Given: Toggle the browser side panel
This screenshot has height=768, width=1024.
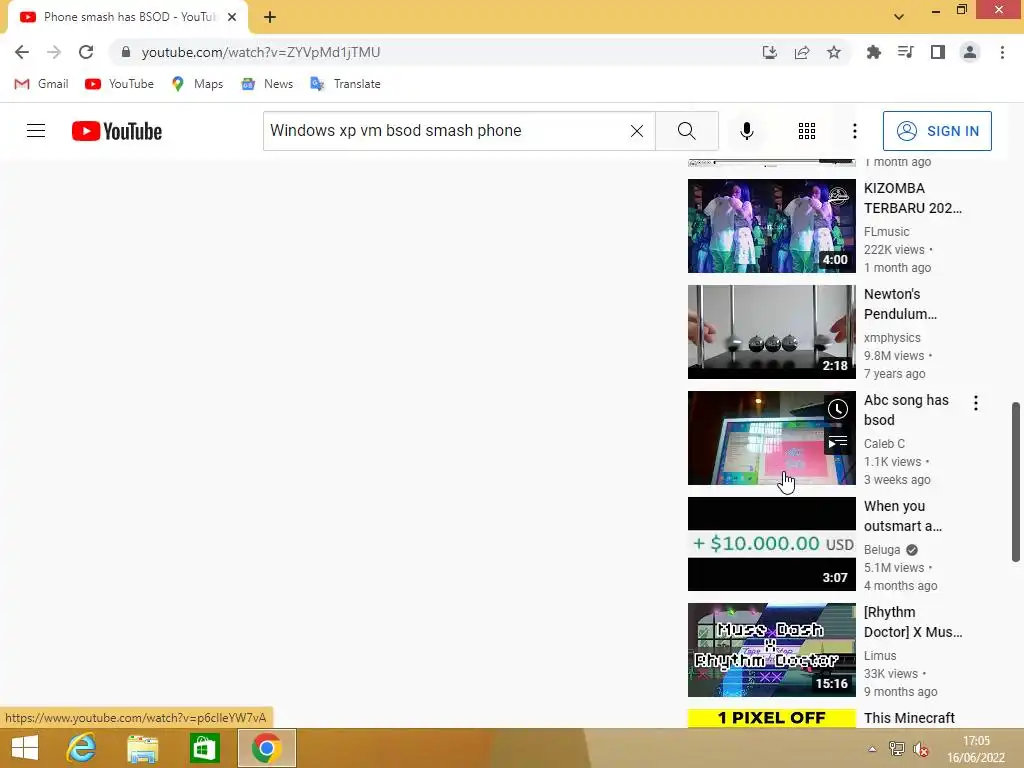Looking at the screenshot, I should click(938, 52).
